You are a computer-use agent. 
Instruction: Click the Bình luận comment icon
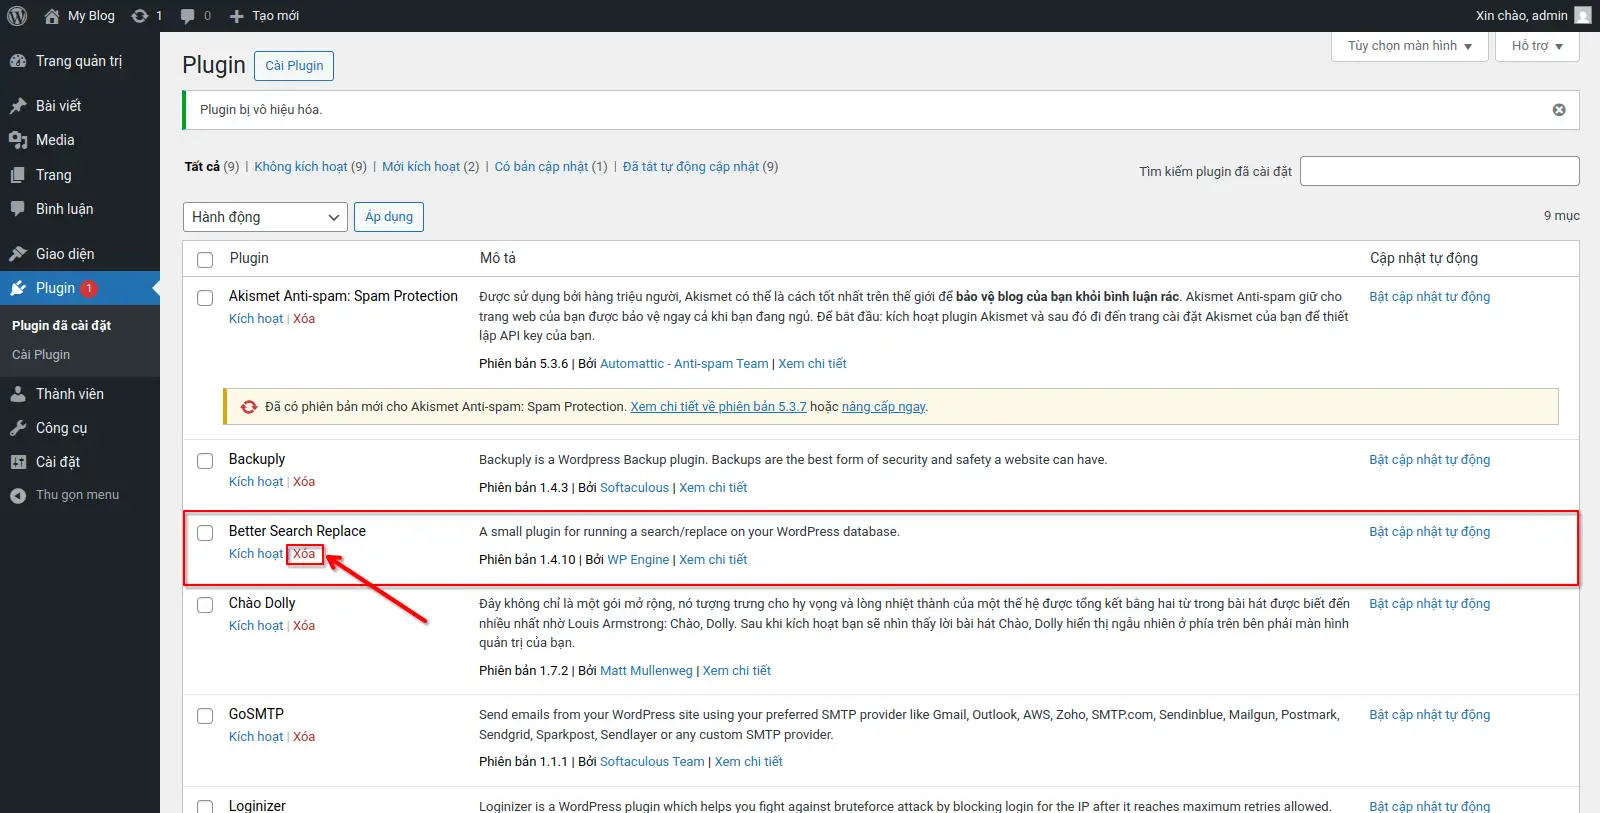(x=18, y=209)
